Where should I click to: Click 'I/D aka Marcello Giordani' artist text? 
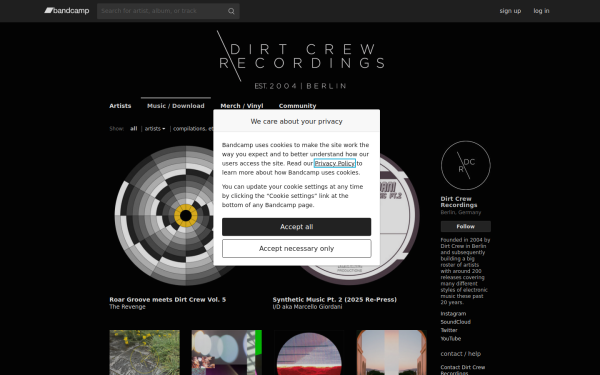(x=307, y=307)
